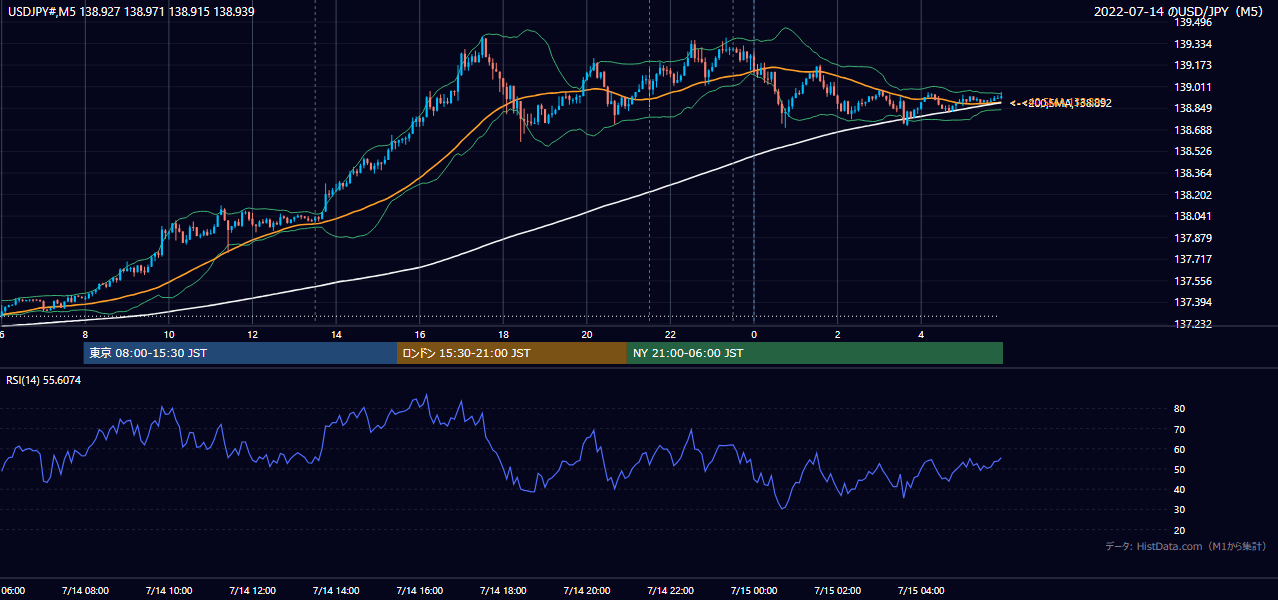
Task: Click RSI scale value 60
Action: coord(1180,449)
